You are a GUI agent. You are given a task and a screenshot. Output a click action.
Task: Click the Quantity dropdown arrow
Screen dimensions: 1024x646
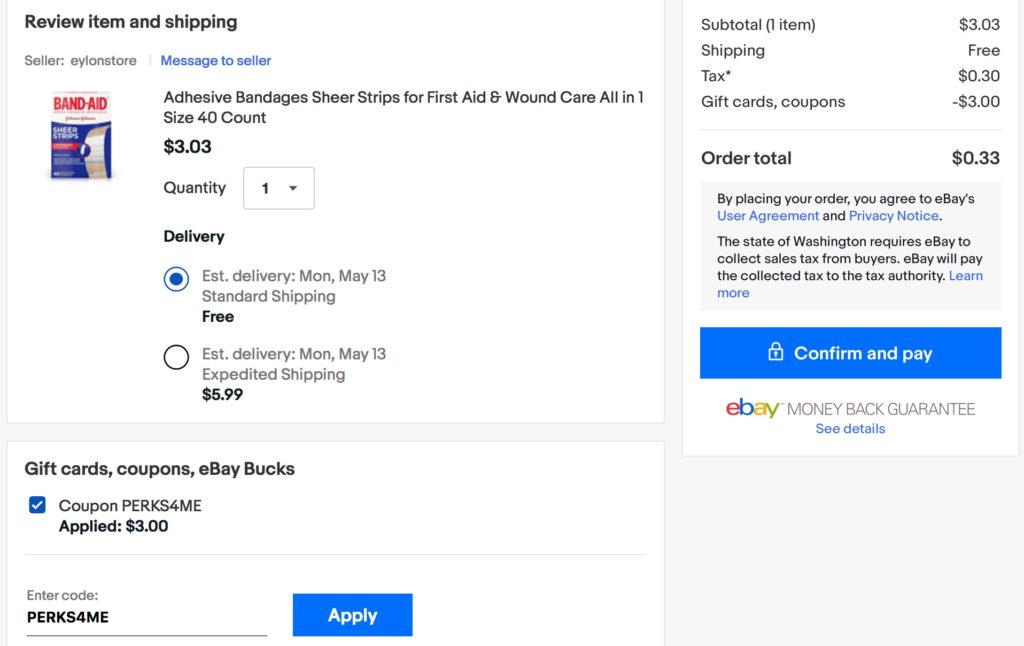[x=293, y=188]
